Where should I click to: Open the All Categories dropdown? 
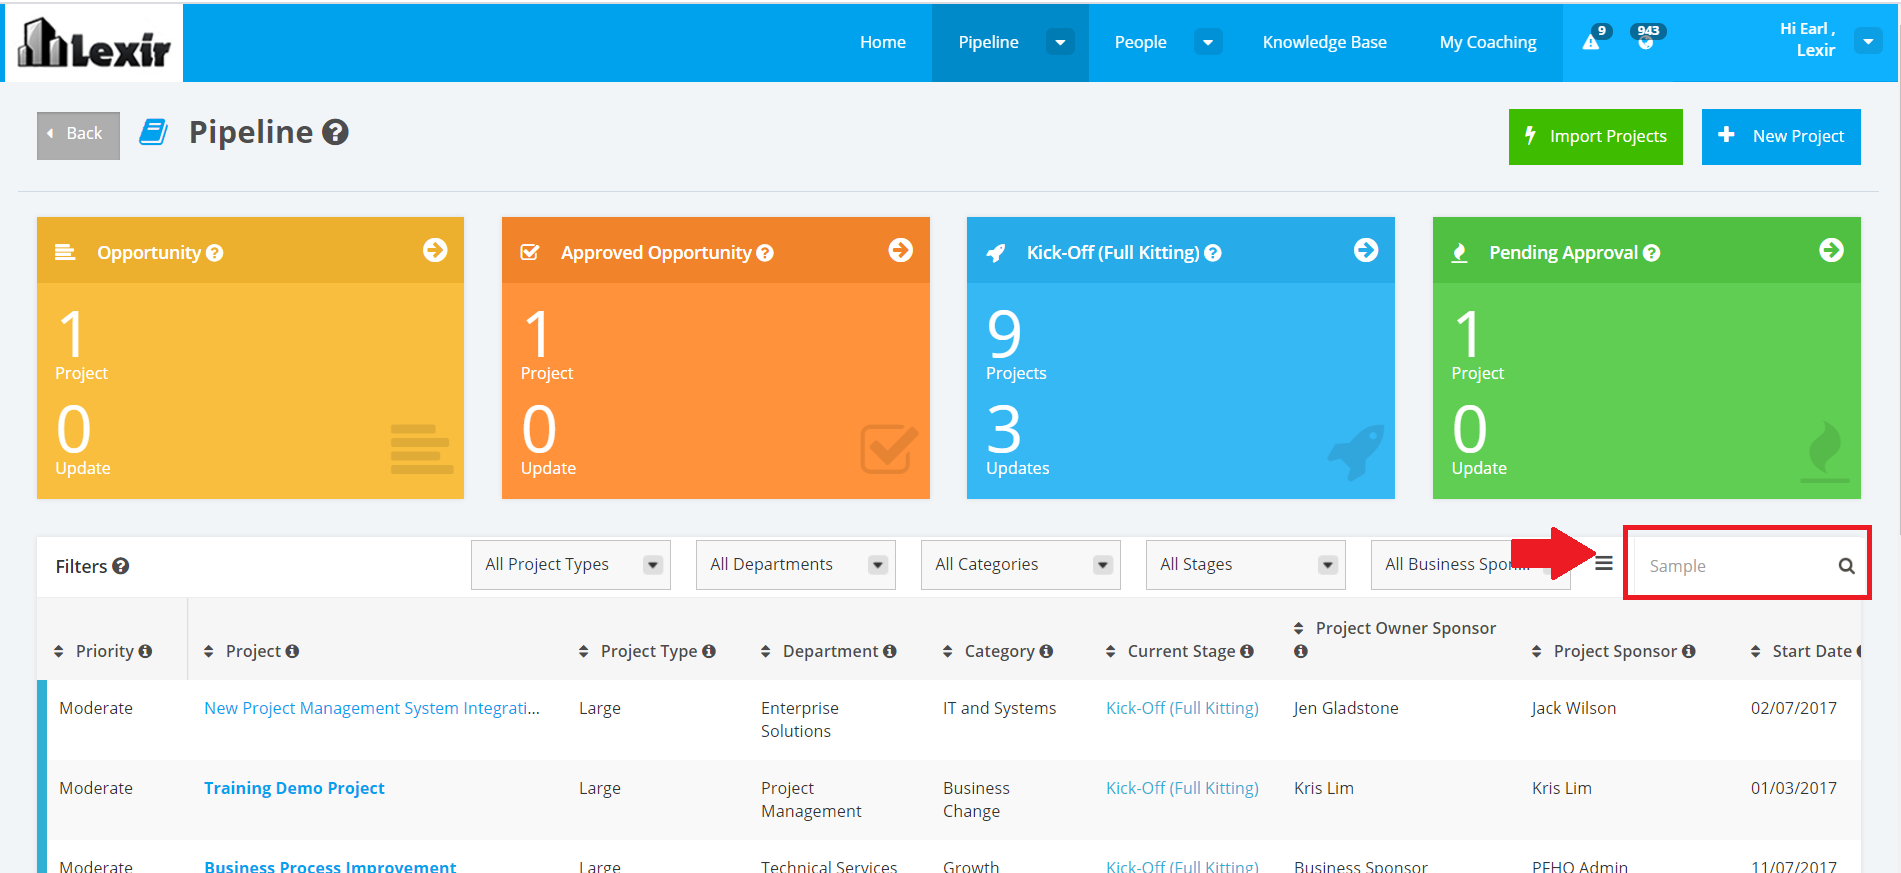pos(1021,565)
